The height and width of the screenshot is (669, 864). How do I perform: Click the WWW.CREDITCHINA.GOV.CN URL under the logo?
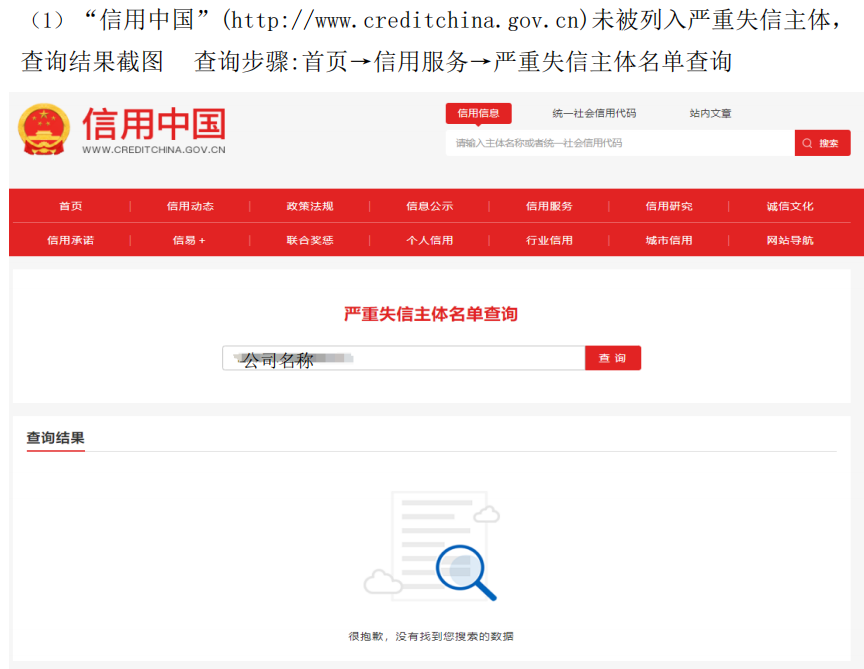(154, 149)
